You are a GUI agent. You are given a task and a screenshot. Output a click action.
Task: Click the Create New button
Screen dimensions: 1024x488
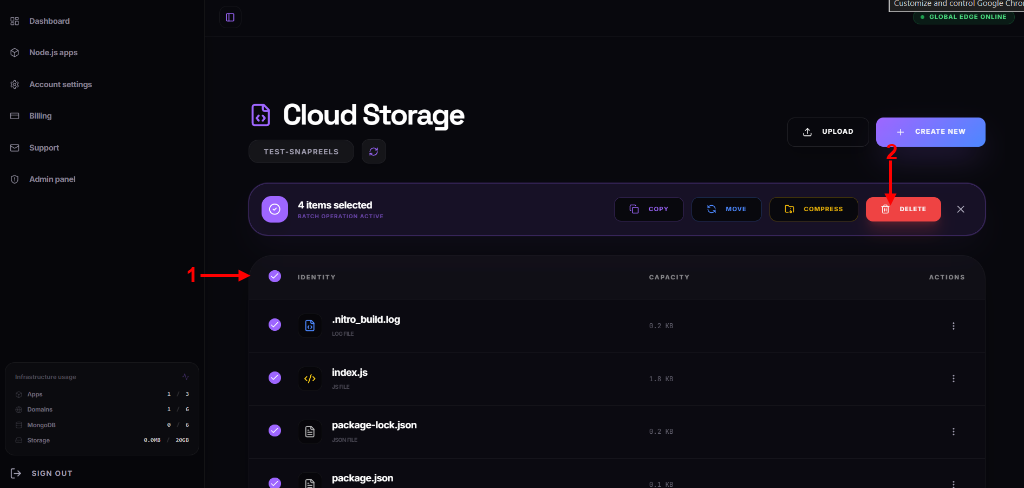[x=931, y=132]
